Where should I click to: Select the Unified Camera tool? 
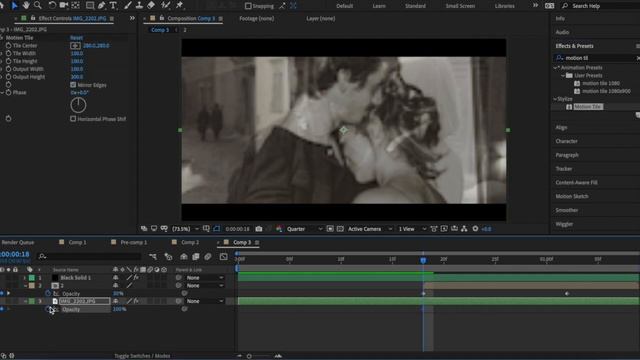point(64,5)
